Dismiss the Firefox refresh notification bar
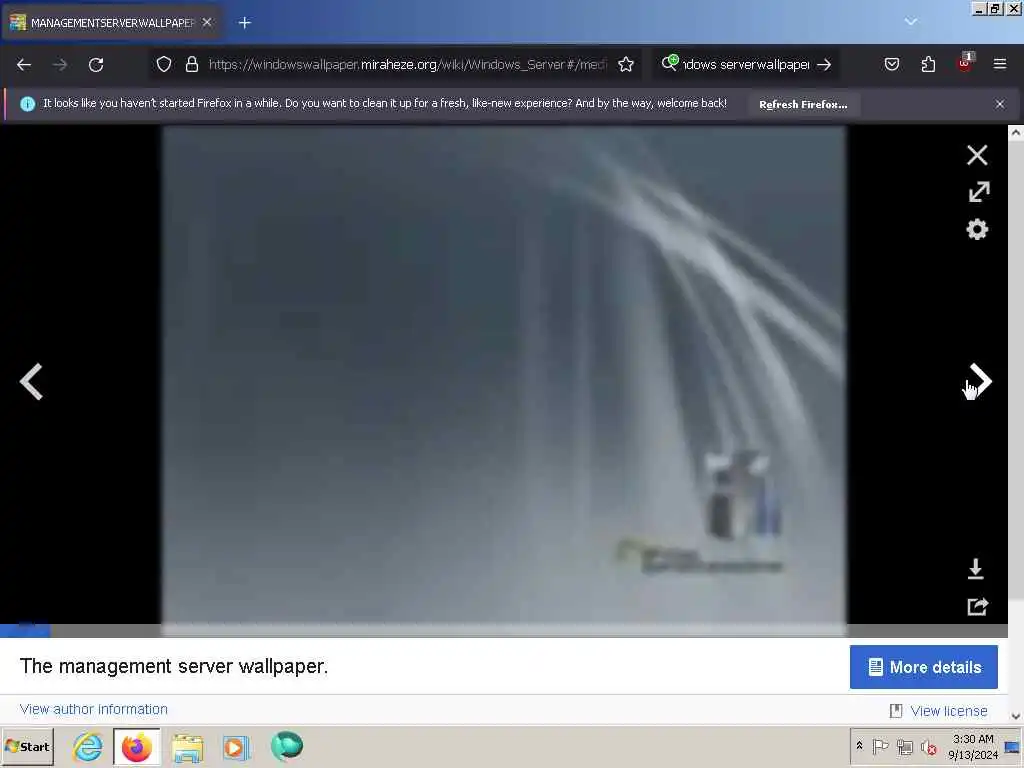The image size is (1024, 768). 999,104
